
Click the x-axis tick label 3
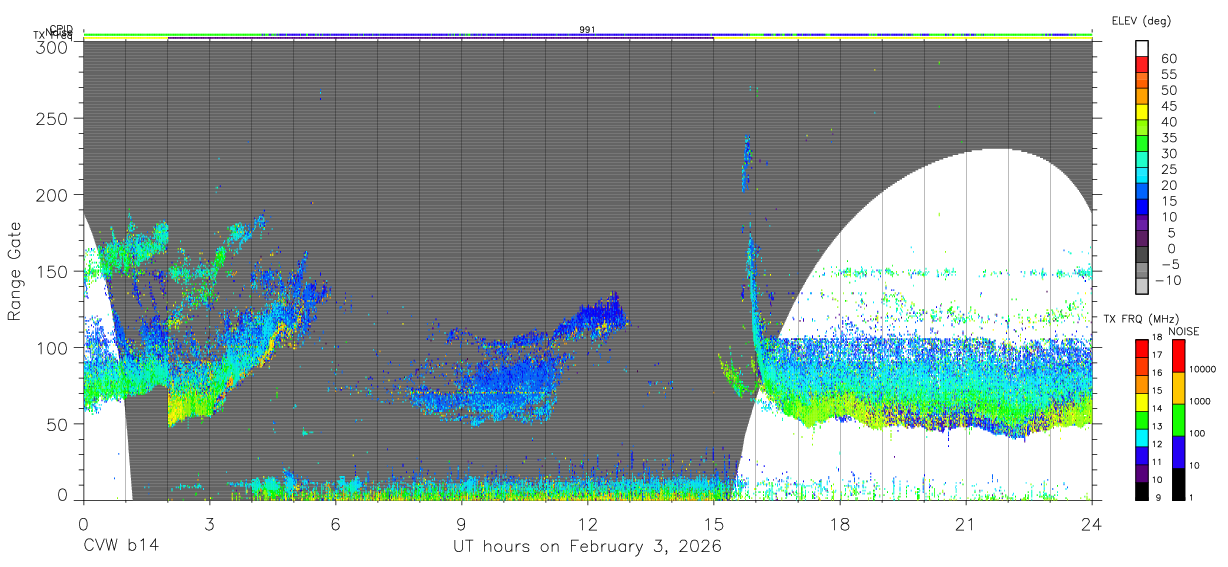[209, 523]
